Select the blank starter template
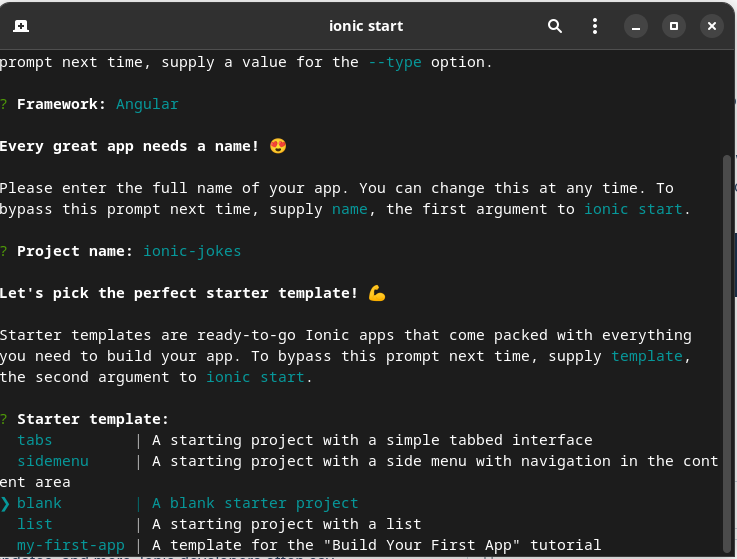This screenshot has height=559, width=737. tap(39, 503)
